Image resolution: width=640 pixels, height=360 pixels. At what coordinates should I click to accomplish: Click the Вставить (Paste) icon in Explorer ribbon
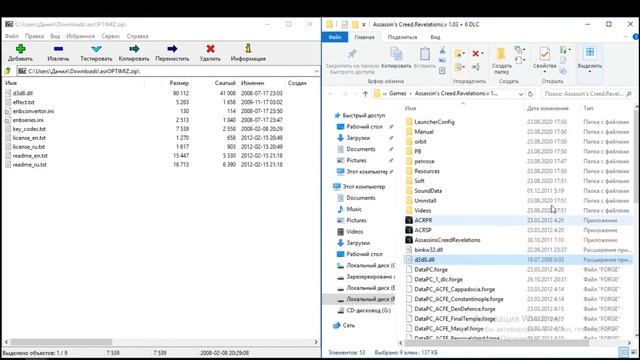(424, 54)
